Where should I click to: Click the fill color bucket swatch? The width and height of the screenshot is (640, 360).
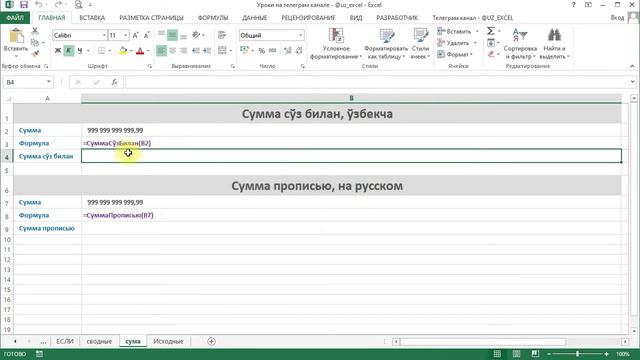point(123,51)
